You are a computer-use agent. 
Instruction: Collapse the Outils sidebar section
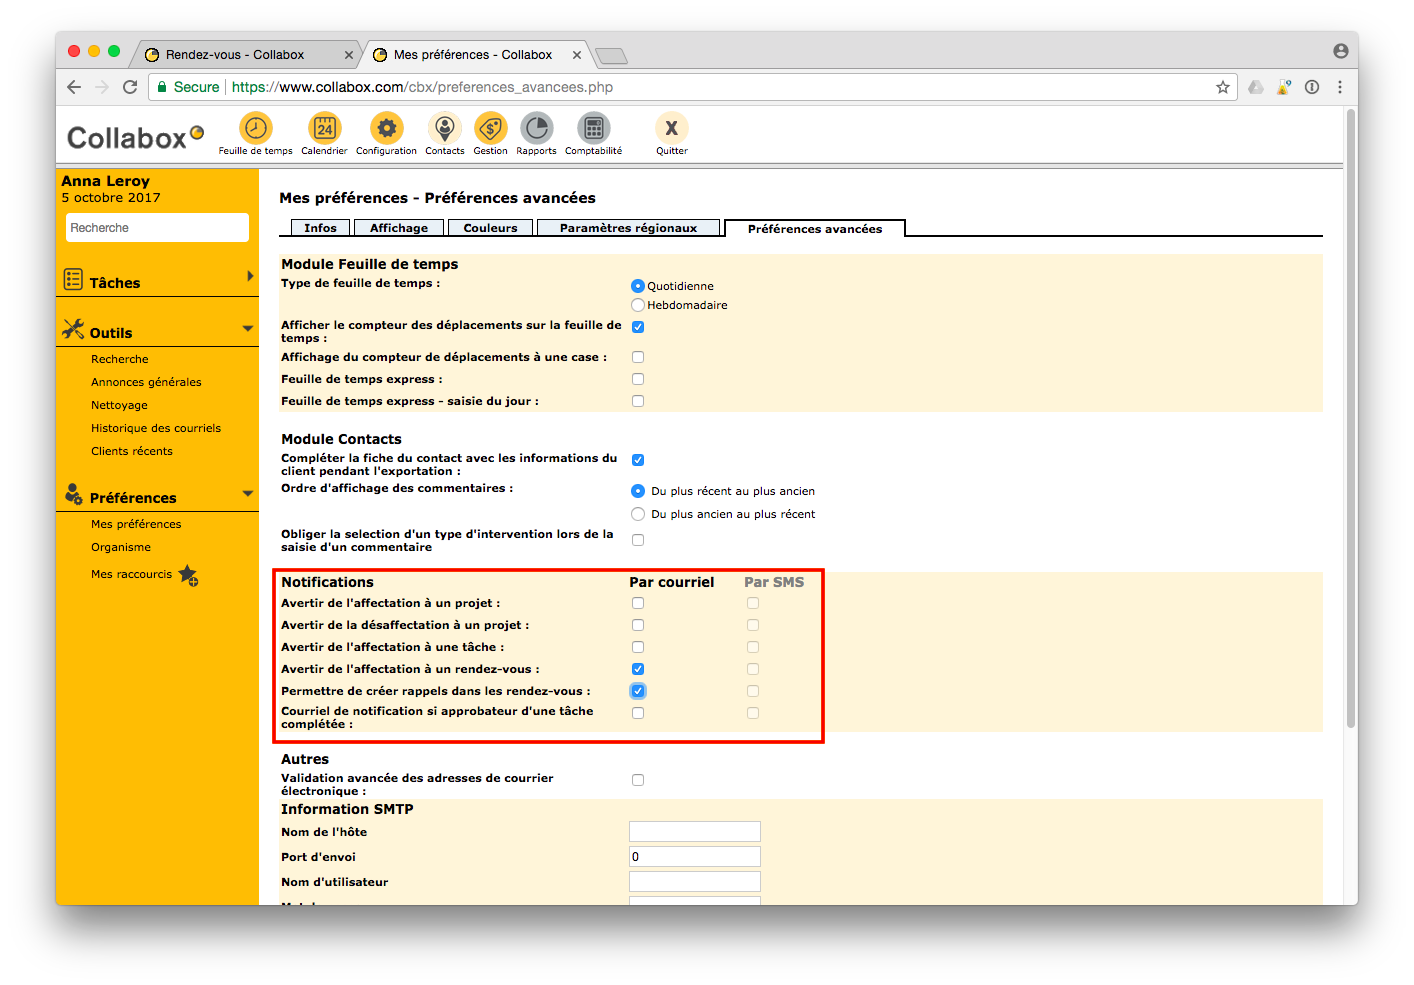tap(248, 329)
